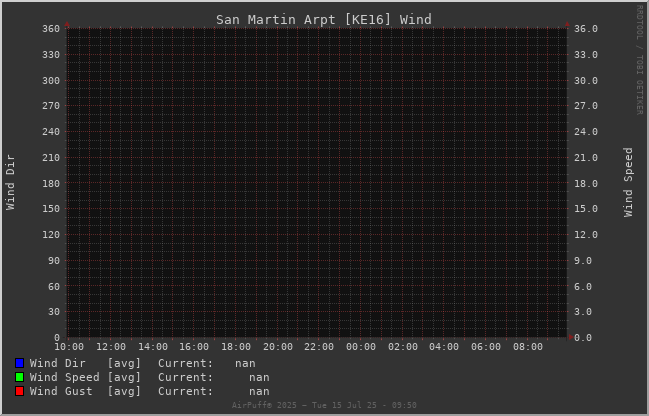The height and width of the screenshot is (416, 649).
Task: Click the 12:00 time axis label
Action: coord(111,347)
